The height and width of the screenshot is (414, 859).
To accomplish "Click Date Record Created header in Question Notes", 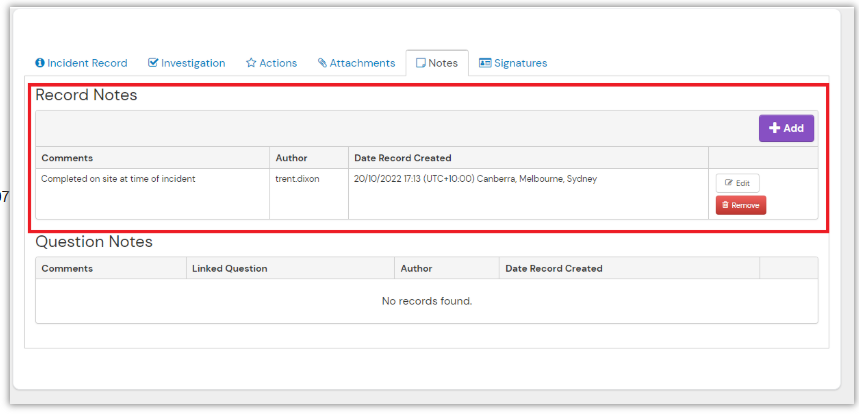I will (x=553, y=268).
